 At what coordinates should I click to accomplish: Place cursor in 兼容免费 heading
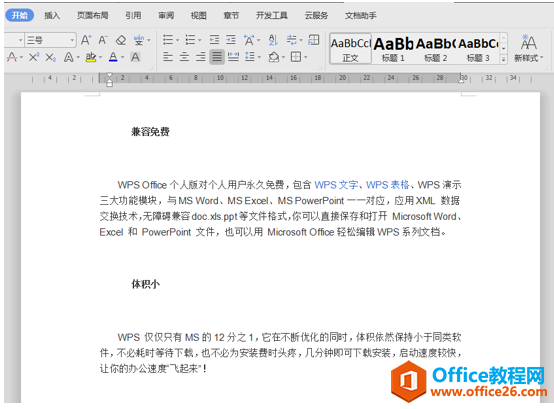click(150, 132)
